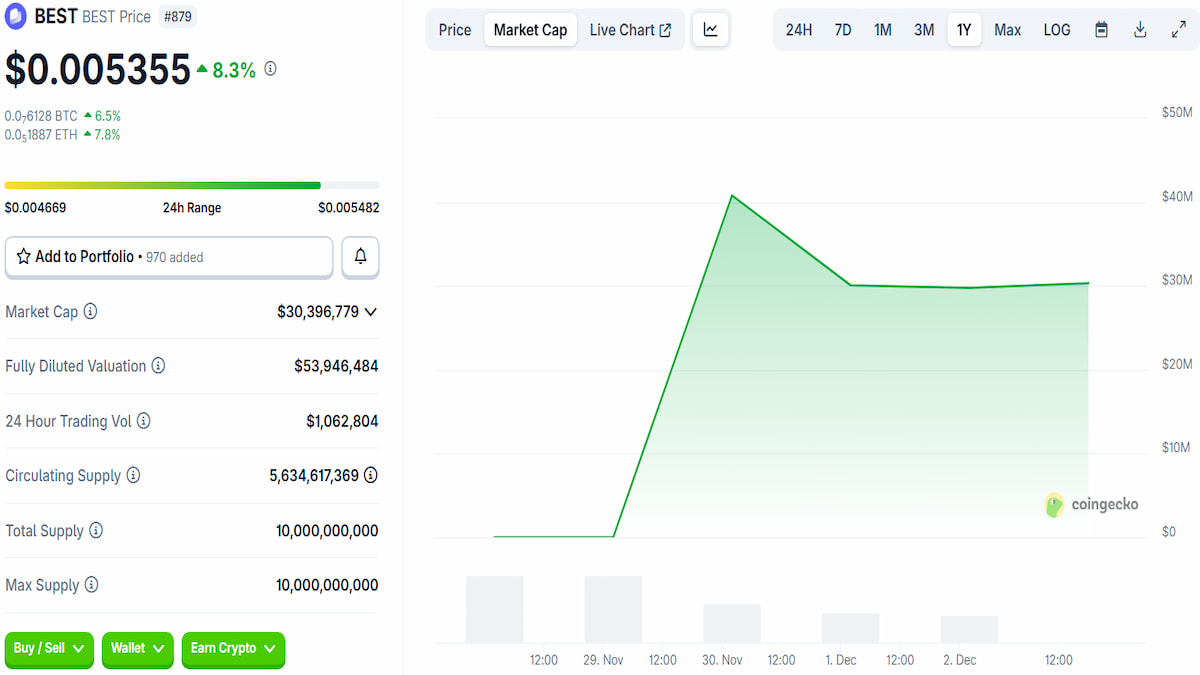Screen dimensions: 1200x675
Task: Open the date range calendar icon
Action: click(1101, 30)
